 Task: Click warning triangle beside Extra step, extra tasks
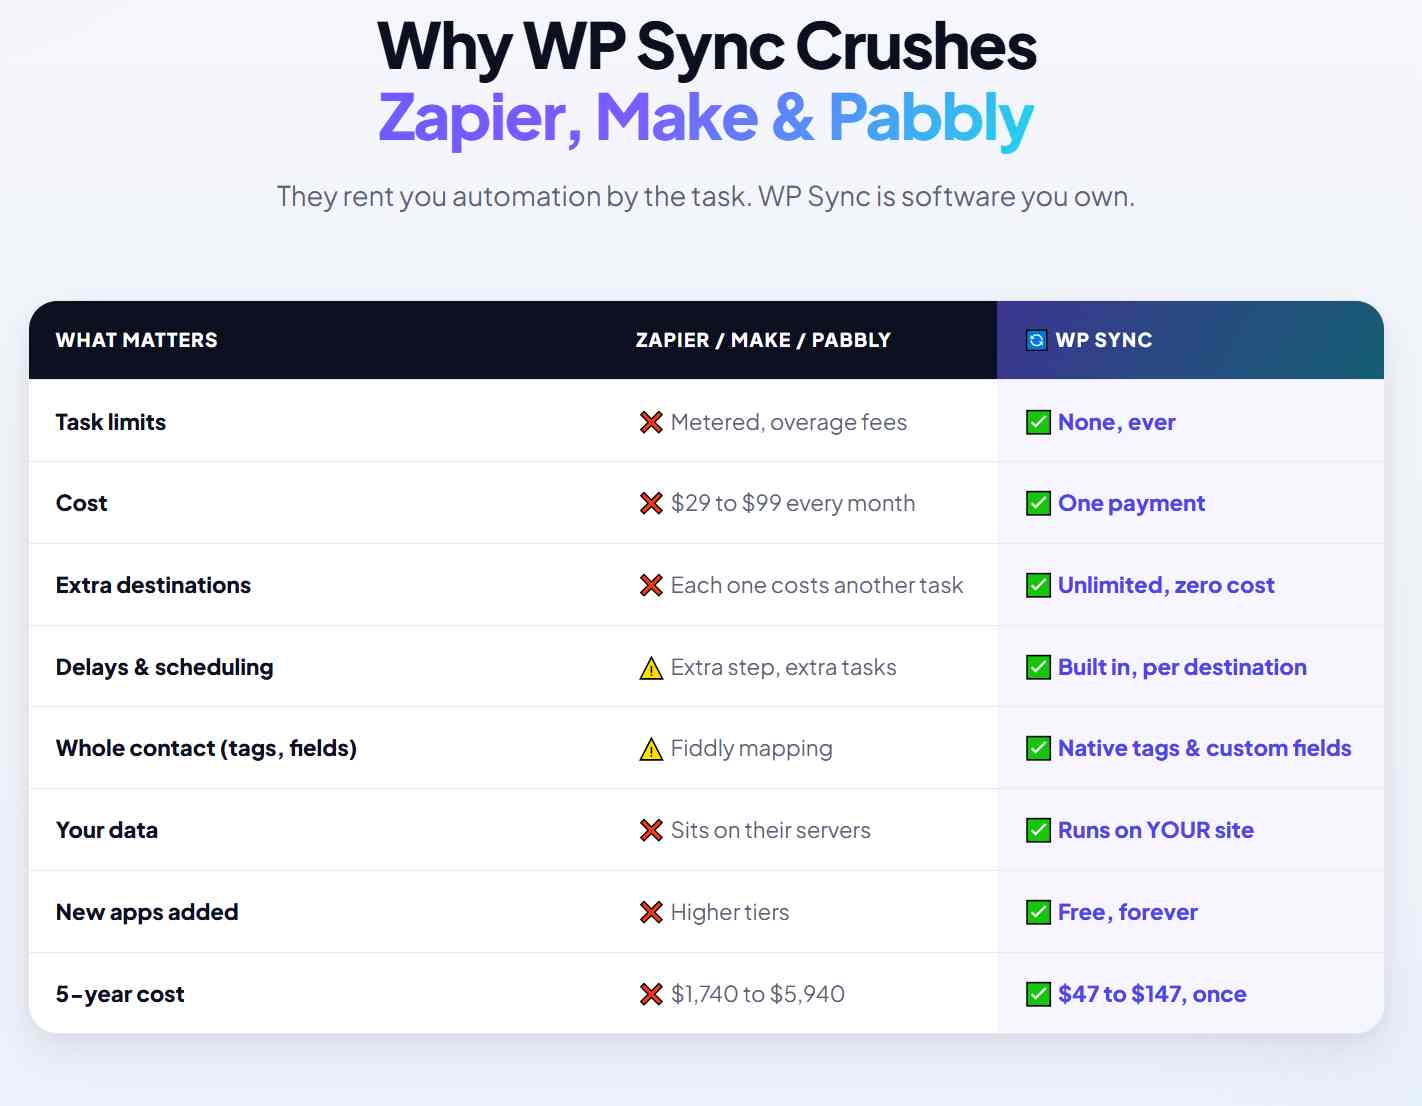[x=651, y=668]
